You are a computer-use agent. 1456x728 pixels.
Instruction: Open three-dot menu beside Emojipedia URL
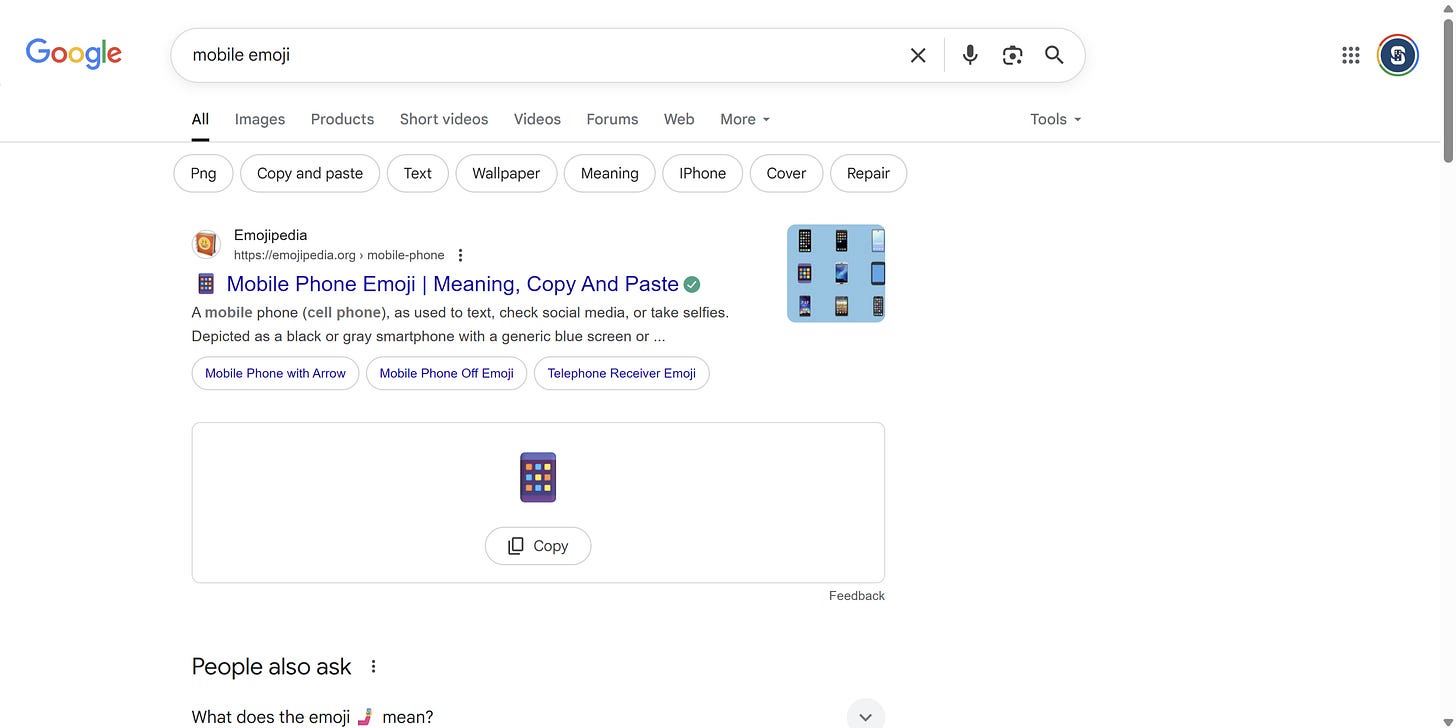click(x=460, y=255)
